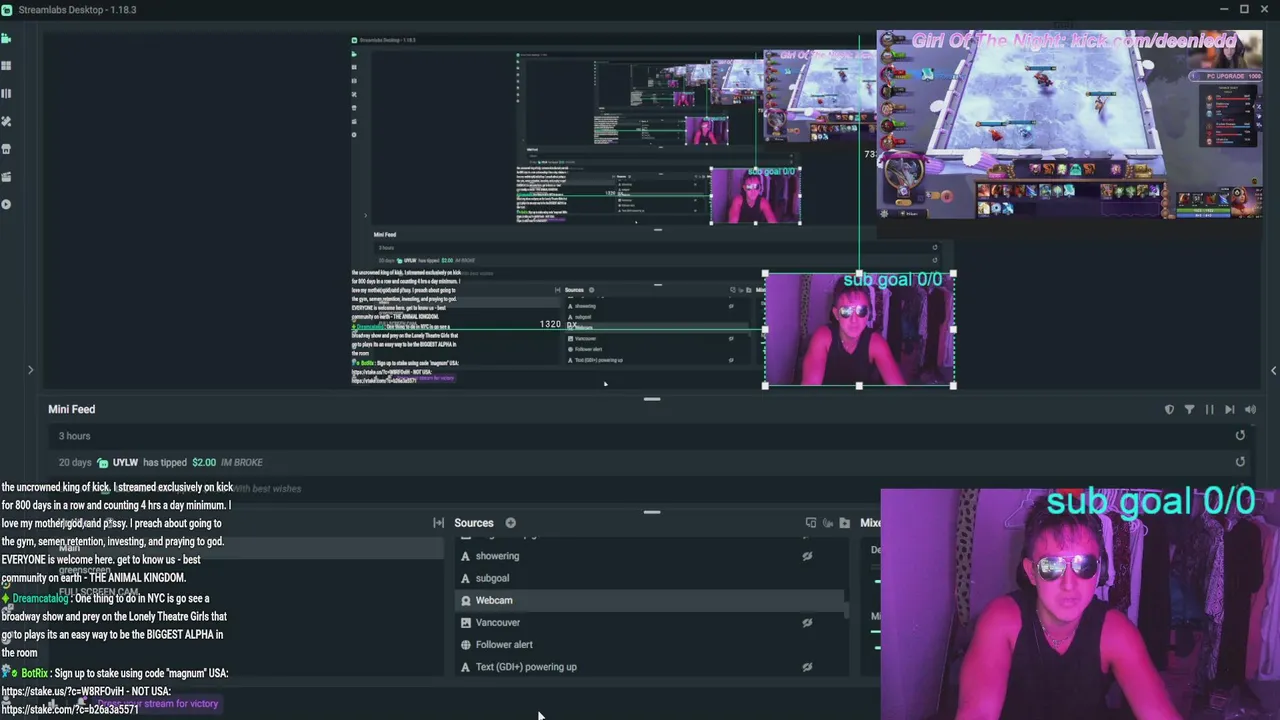Toggle visibility of the showering source
The height and width of the screenshot is (720, 1280).
[807, 556]
